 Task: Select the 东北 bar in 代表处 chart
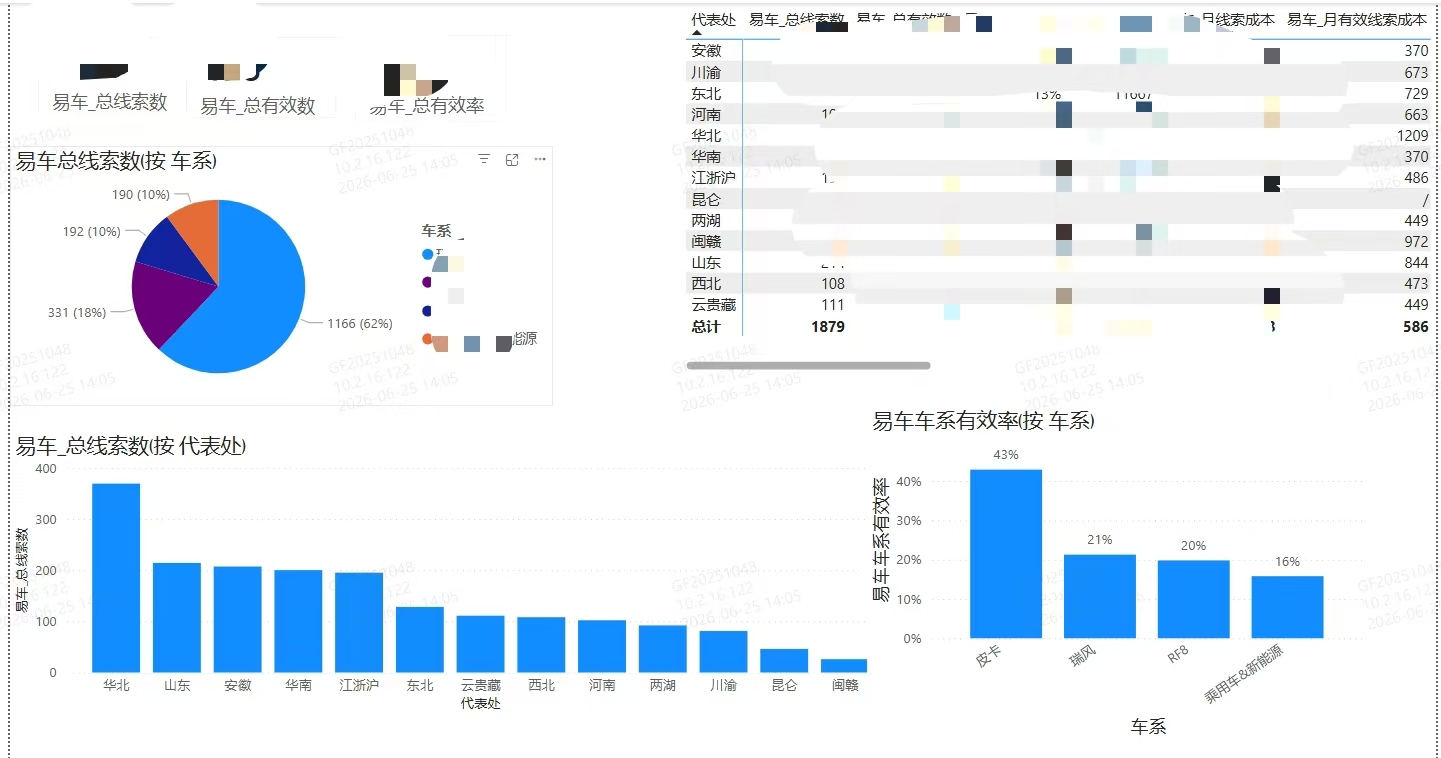[x=420, y=640]
